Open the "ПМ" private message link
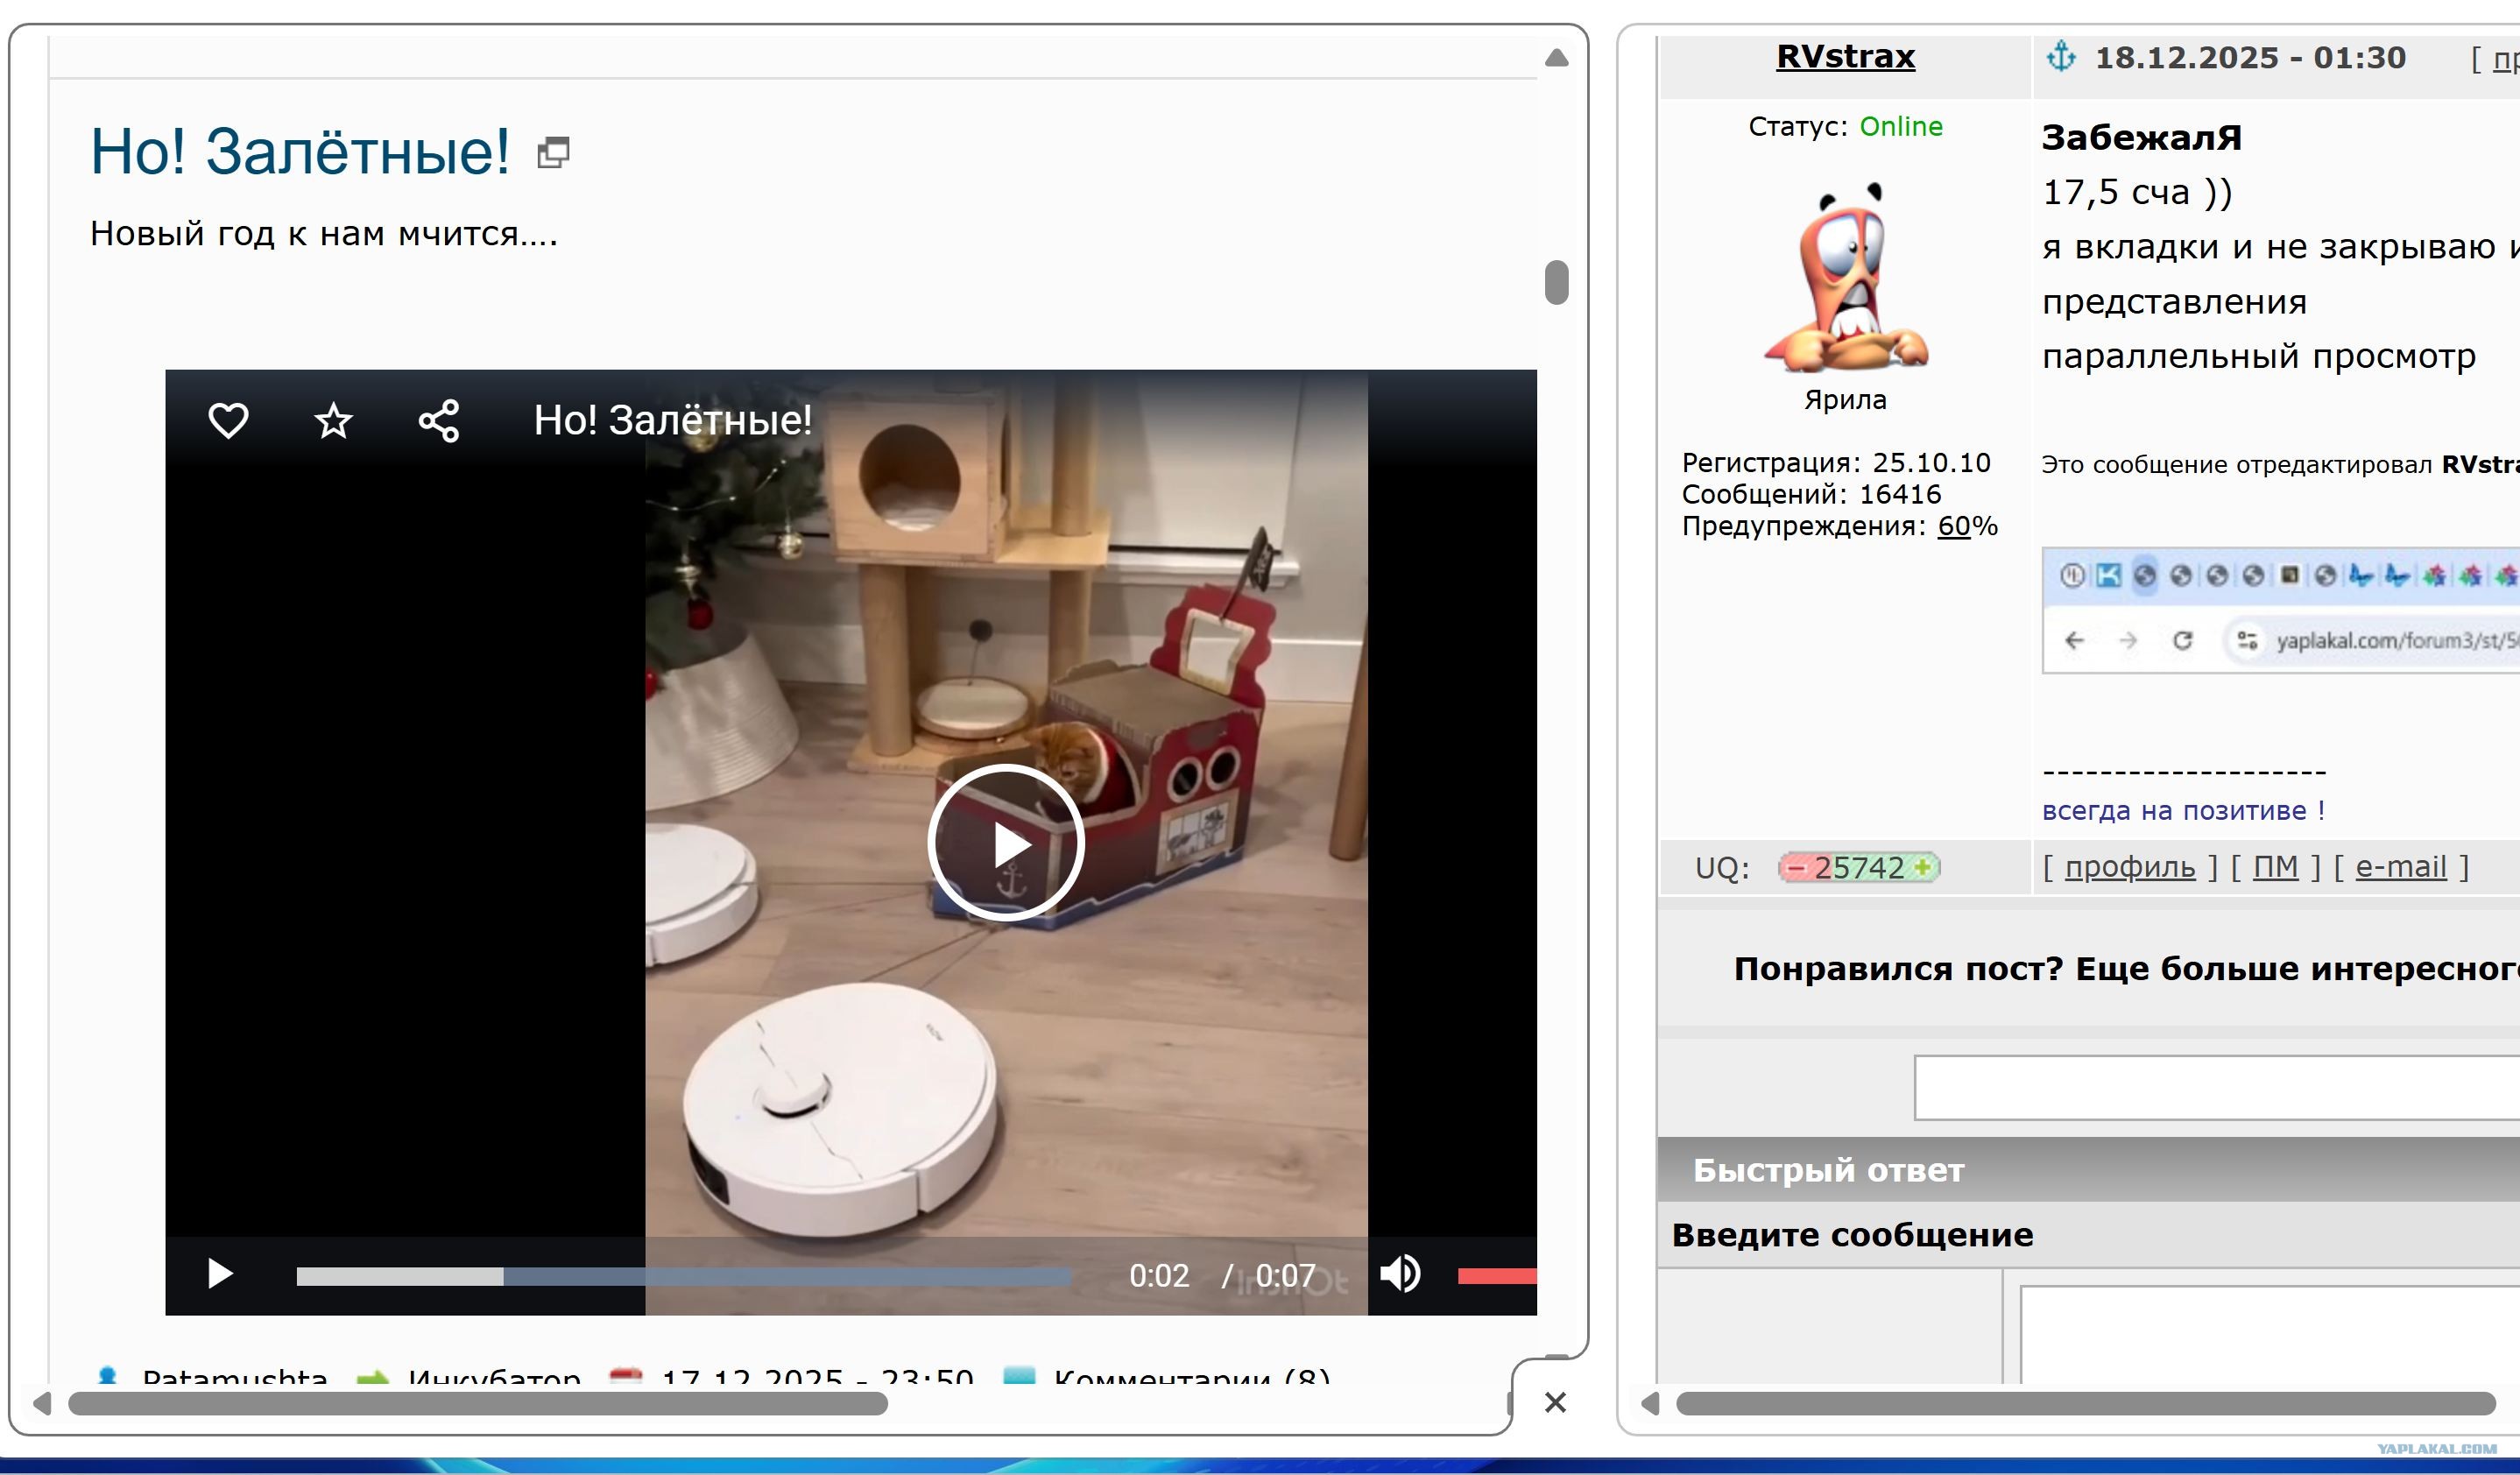The height and width of the screenshot is (1475, 2520). pyautogui.click(x=2276, y=866)
